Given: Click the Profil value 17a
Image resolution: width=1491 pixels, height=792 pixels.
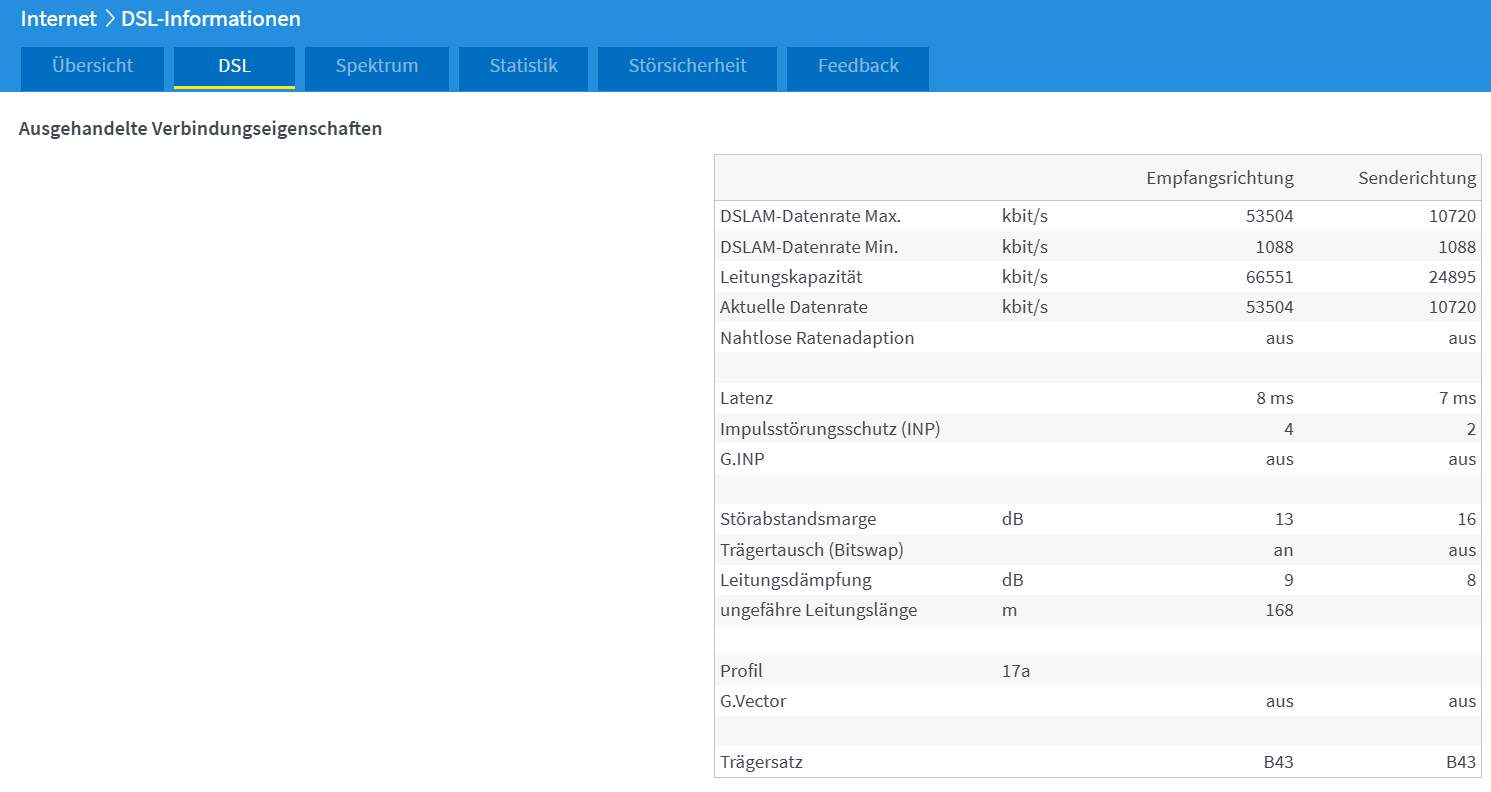Looking at the screenshot, I should pyautogui.click(x=1016, y=670).
